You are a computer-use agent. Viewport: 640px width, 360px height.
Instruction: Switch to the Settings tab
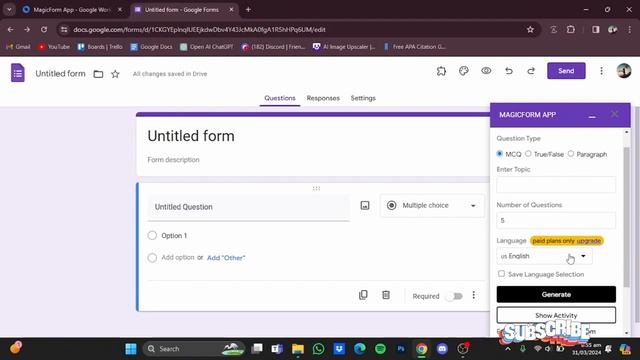(363, 98)
